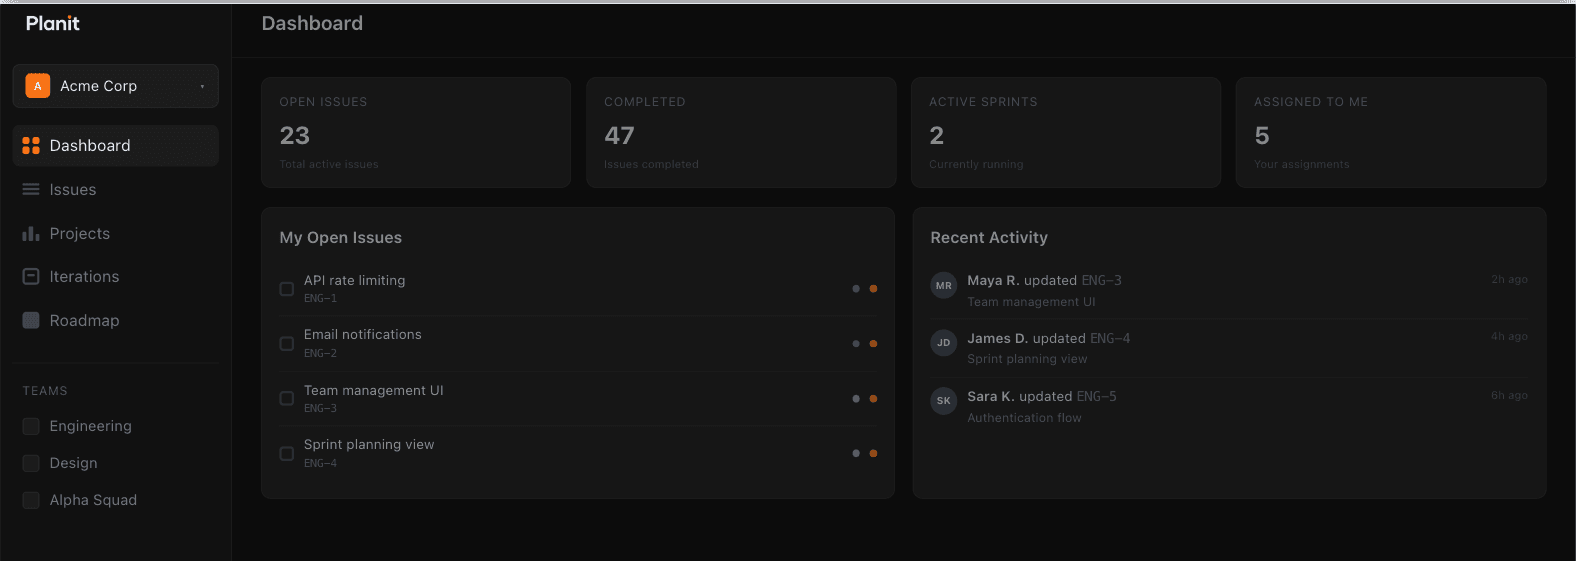Open ENG-5 link in Sara K. activity
The width and height of the screenshot is (1576, 561).
coord(1097,397)
